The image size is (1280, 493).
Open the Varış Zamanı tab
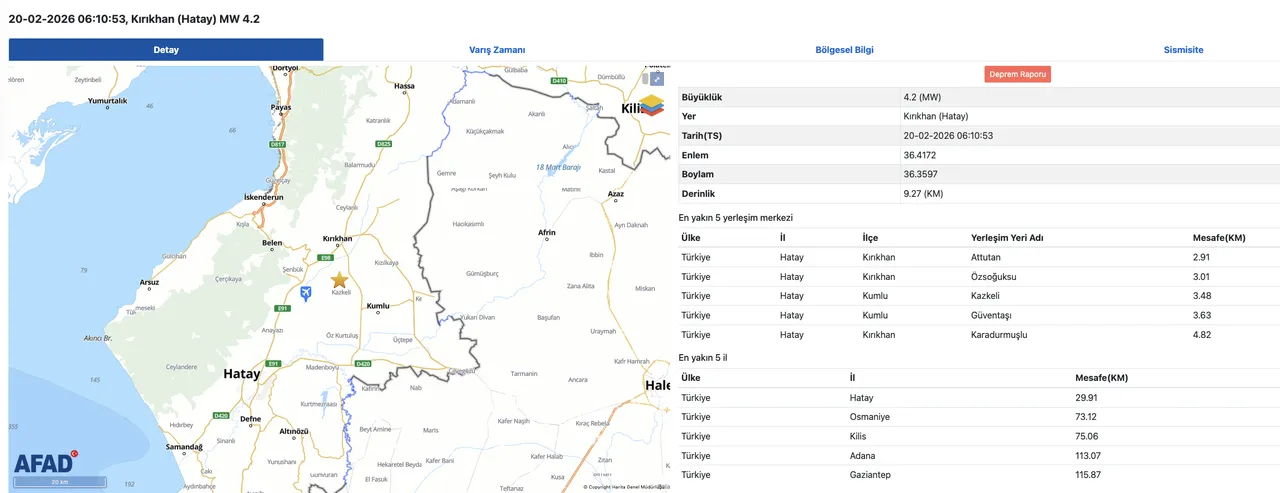[497, 49]
